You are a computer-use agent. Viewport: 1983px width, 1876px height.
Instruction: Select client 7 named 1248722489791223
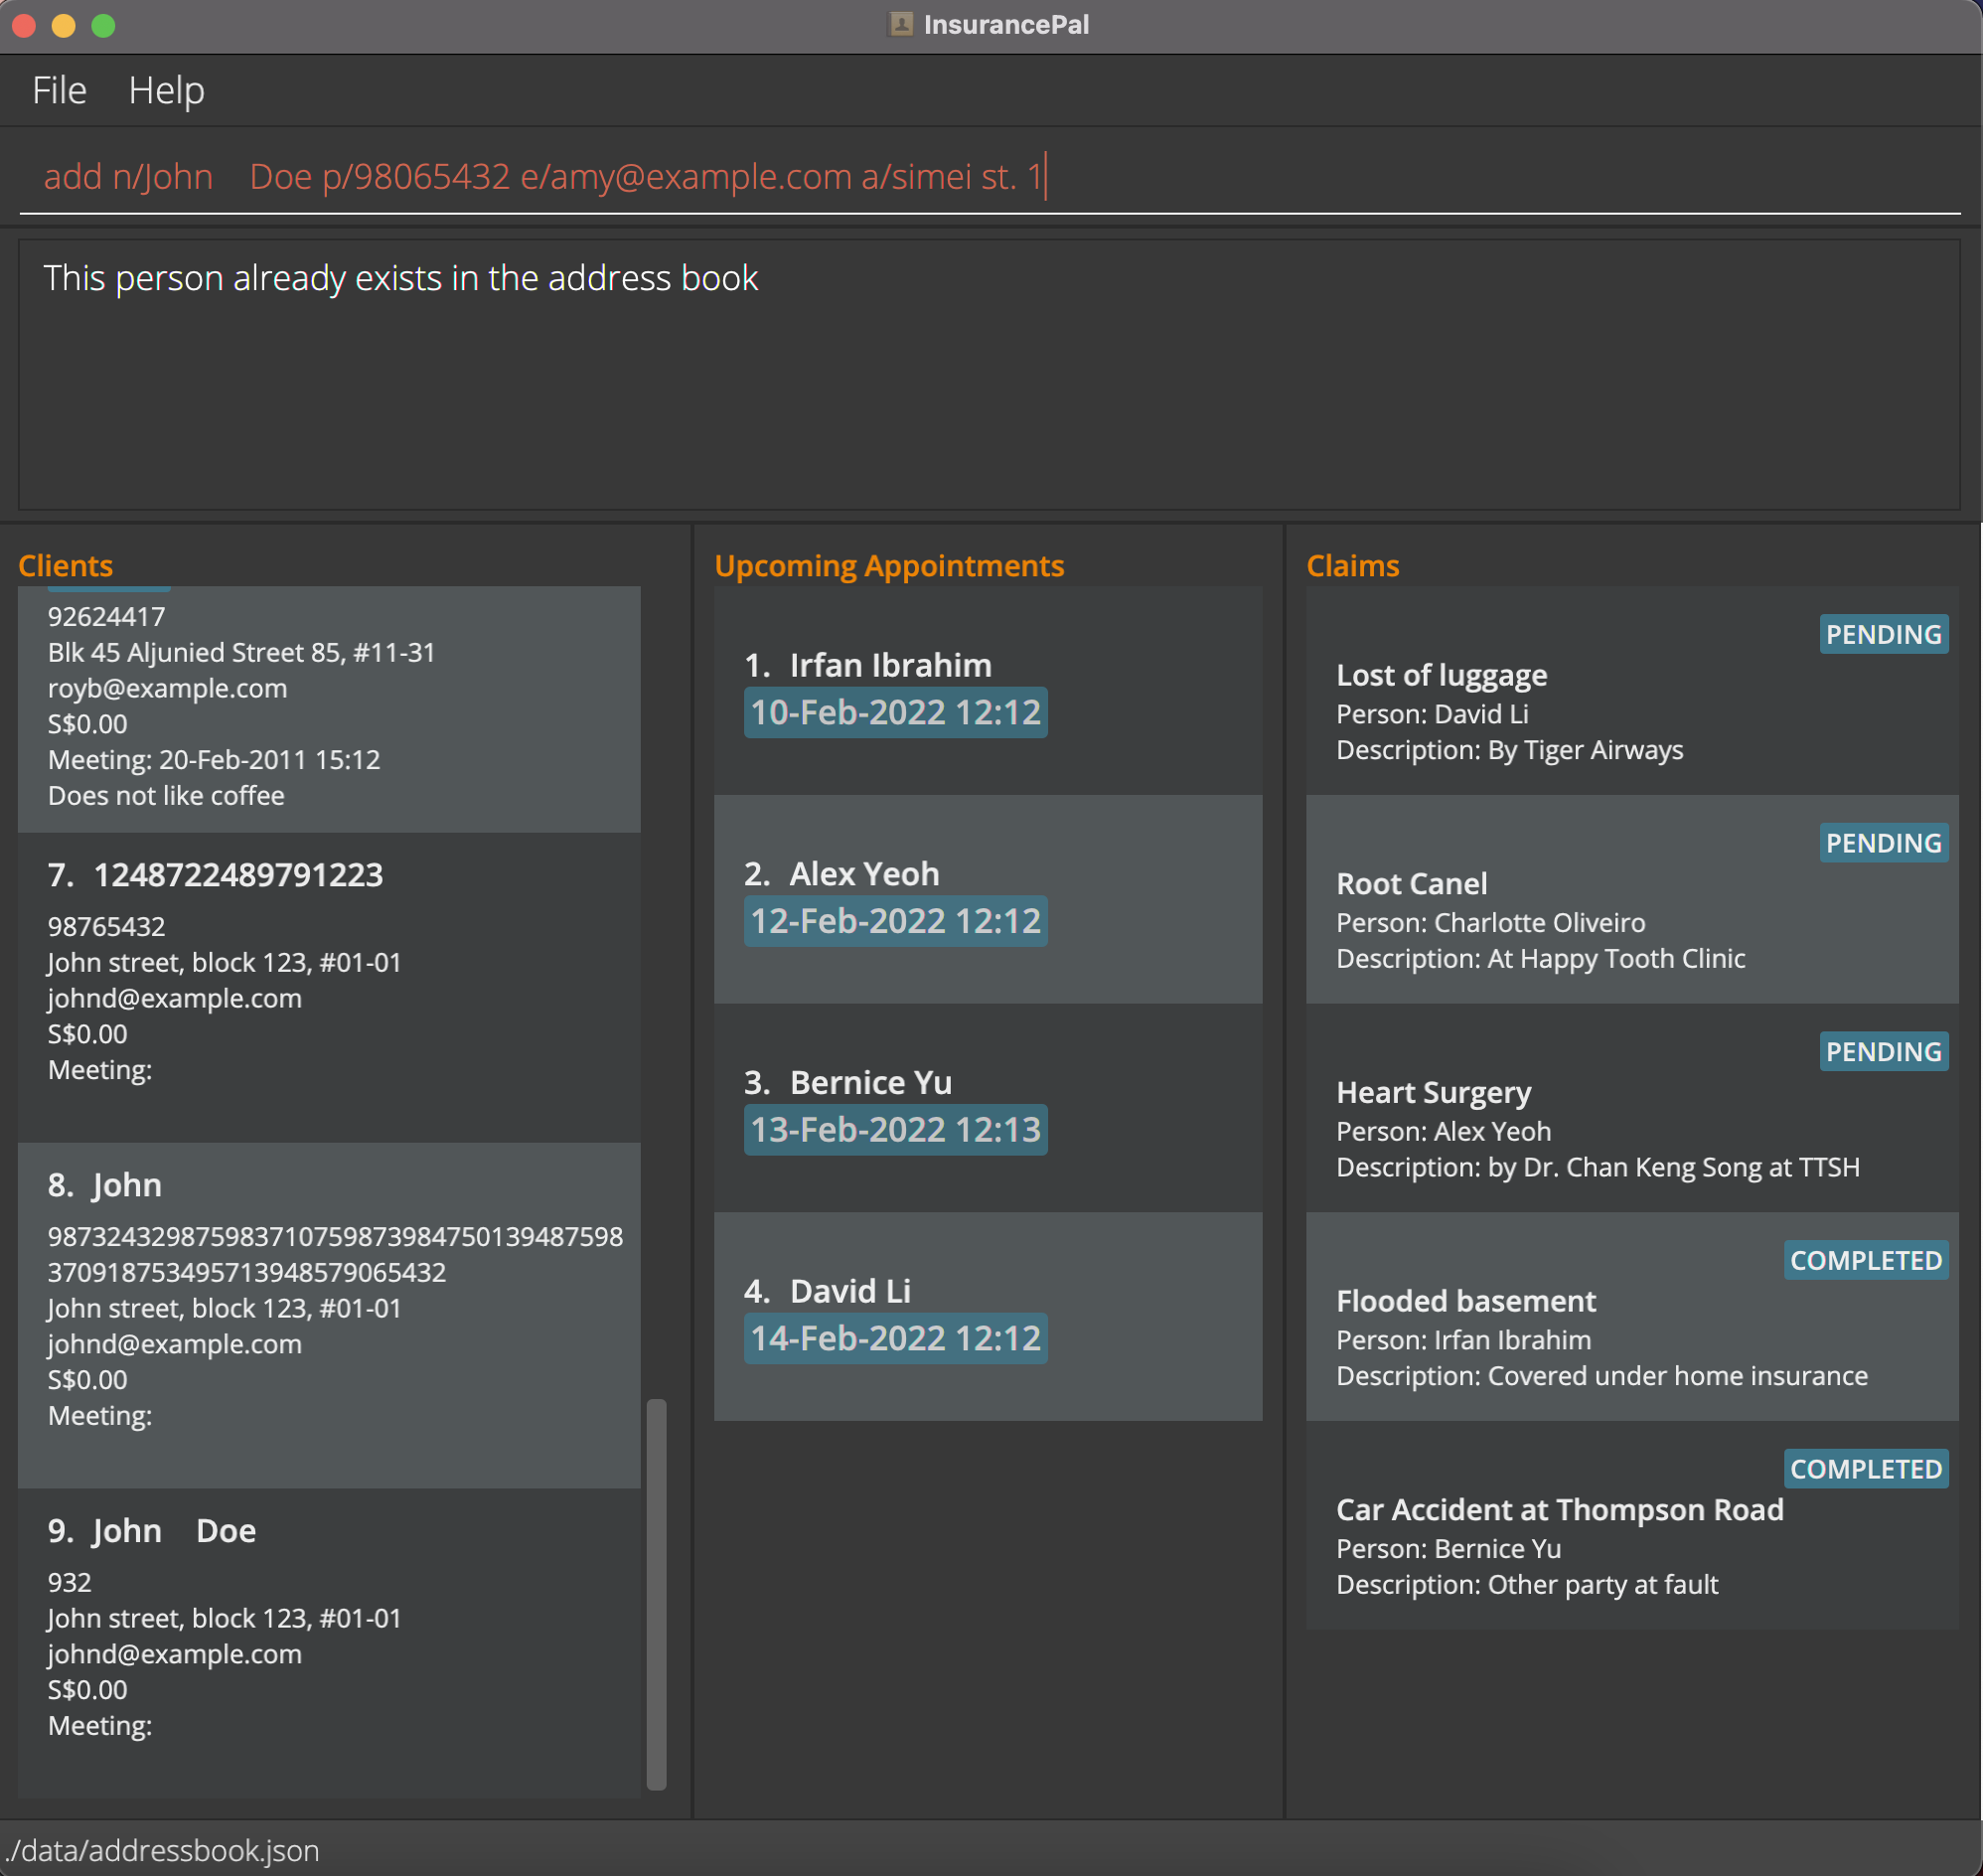tap(328, 986)
